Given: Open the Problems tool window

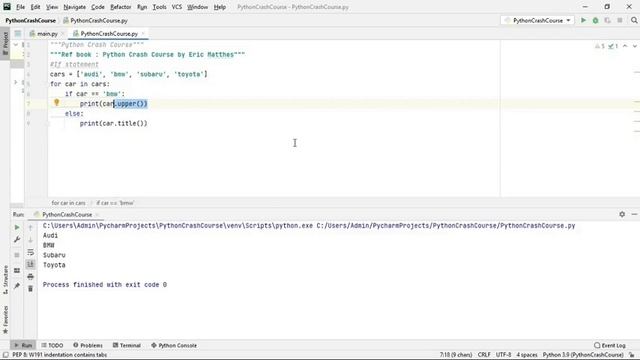Looking at the screenshot, I should tap(88, 345).
